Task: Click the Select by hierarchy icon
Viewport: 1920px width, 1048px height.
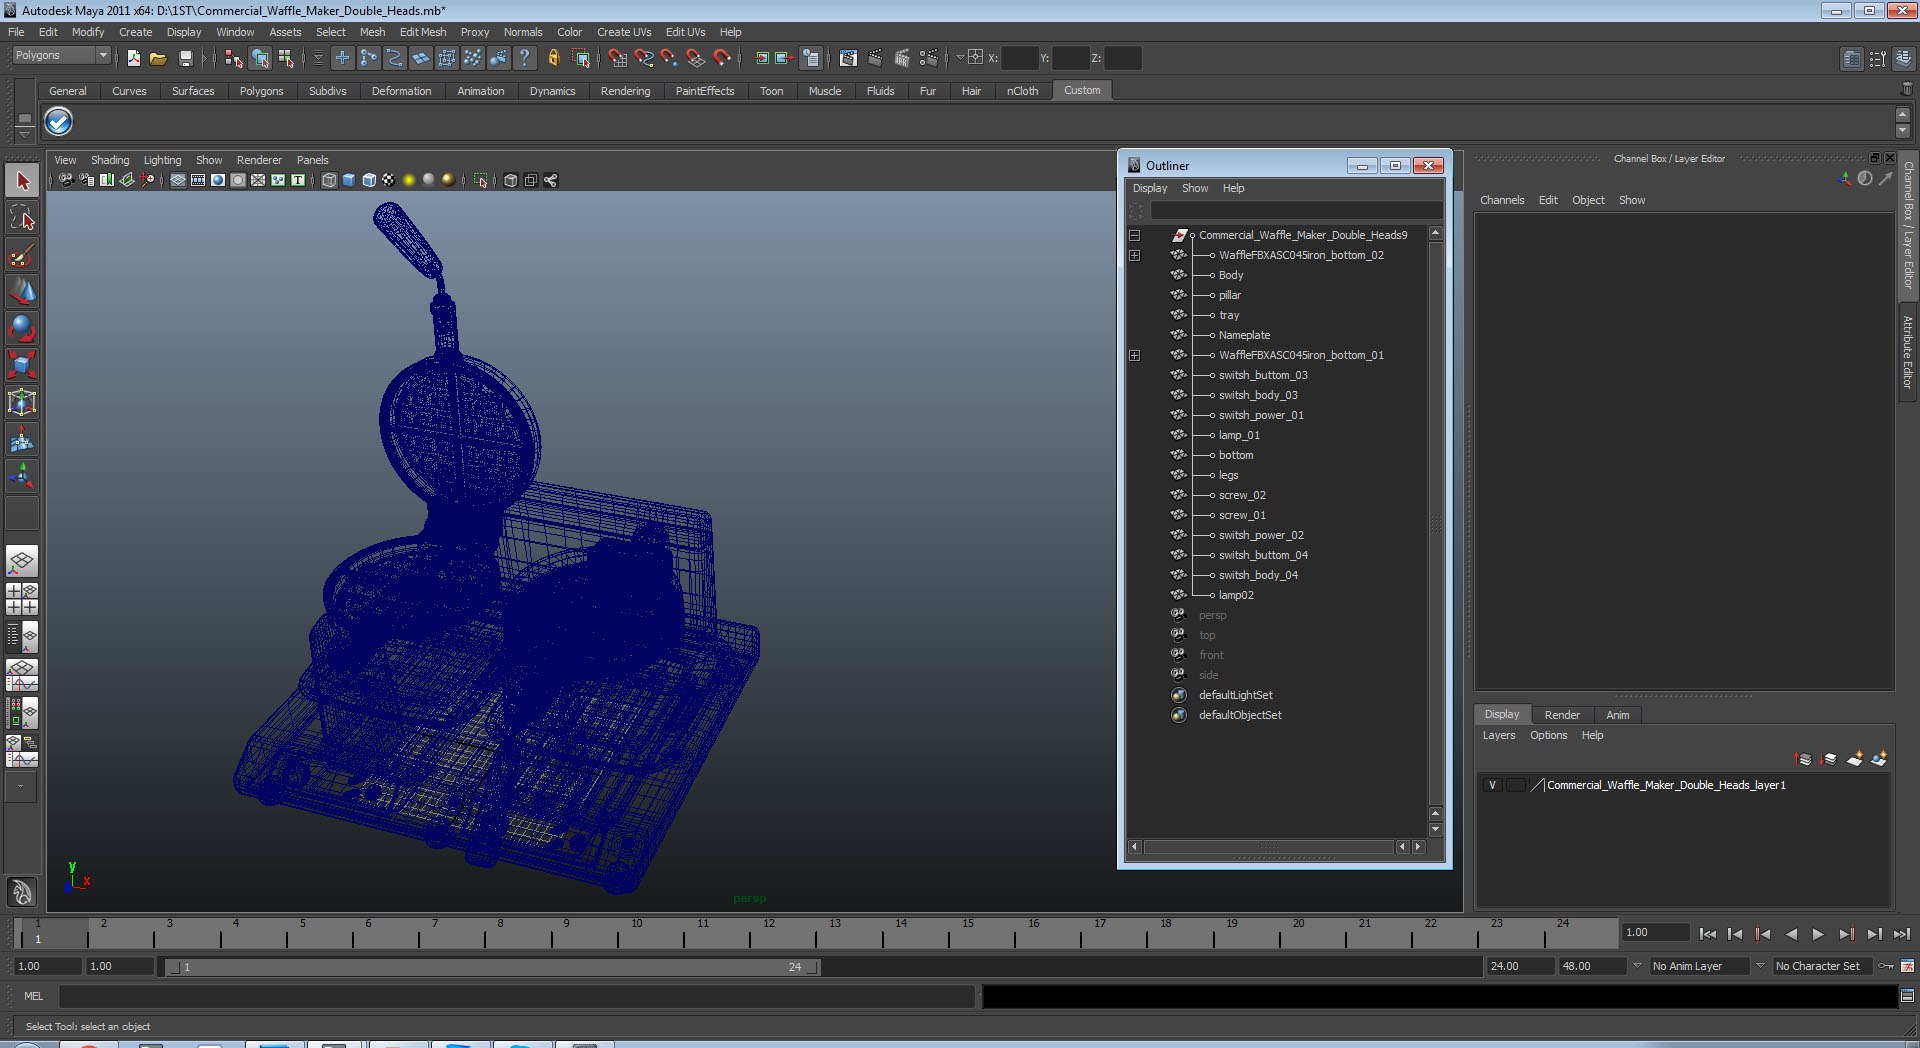Action: click(234, 58)
